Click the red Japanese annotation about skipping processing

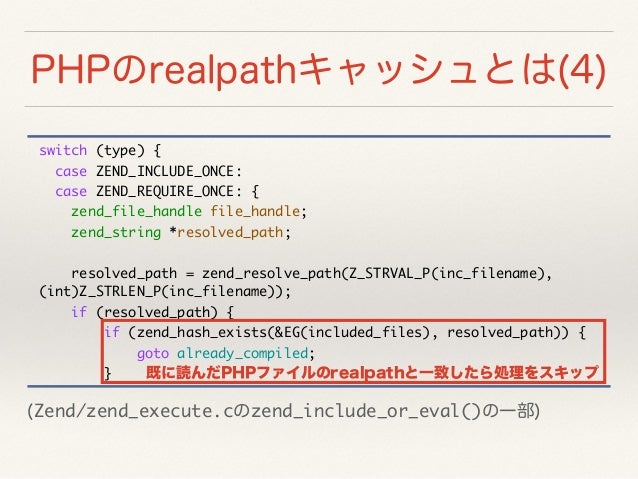click(x=371, y=372)
